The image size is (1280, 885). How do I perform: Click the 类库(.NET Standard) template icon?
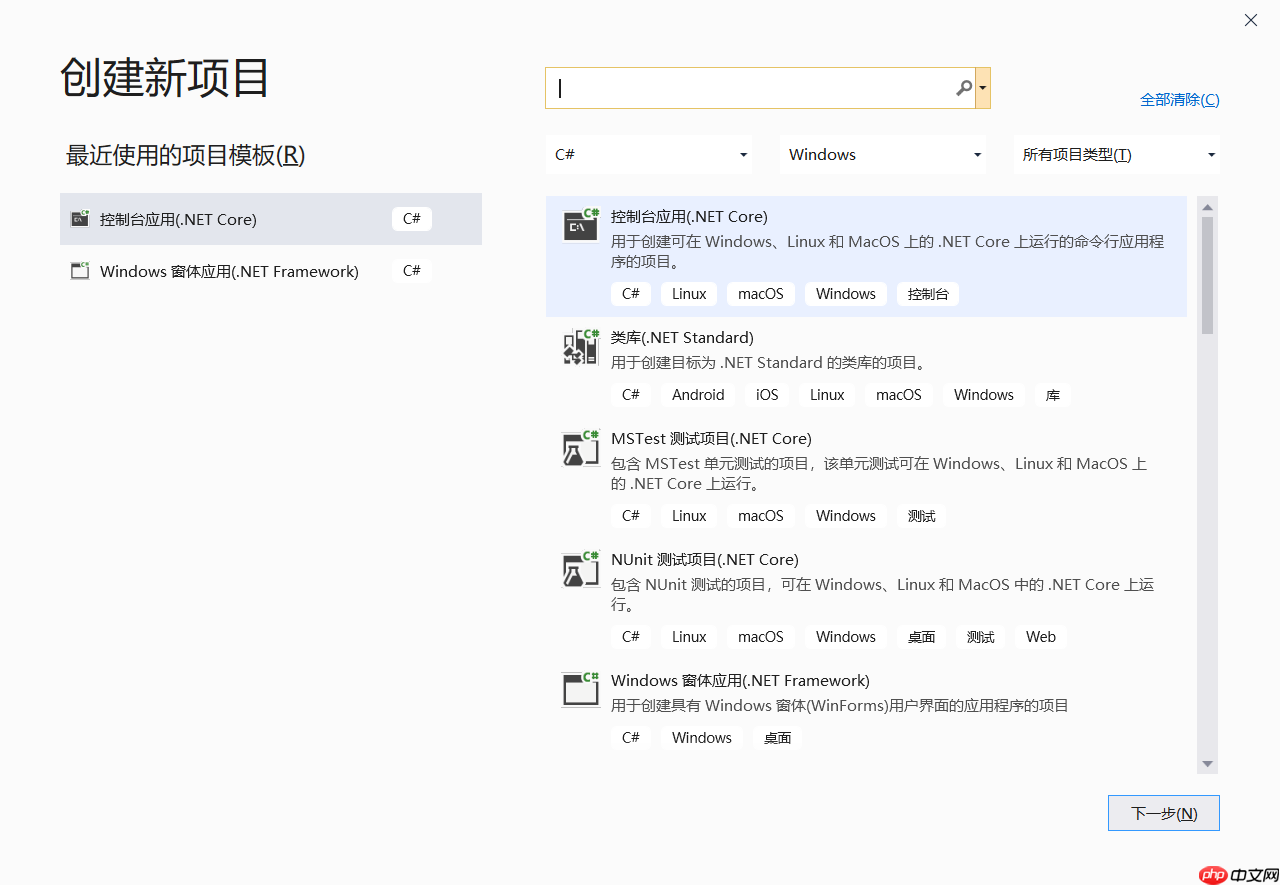pyautogui.click(x=580, y=346)
